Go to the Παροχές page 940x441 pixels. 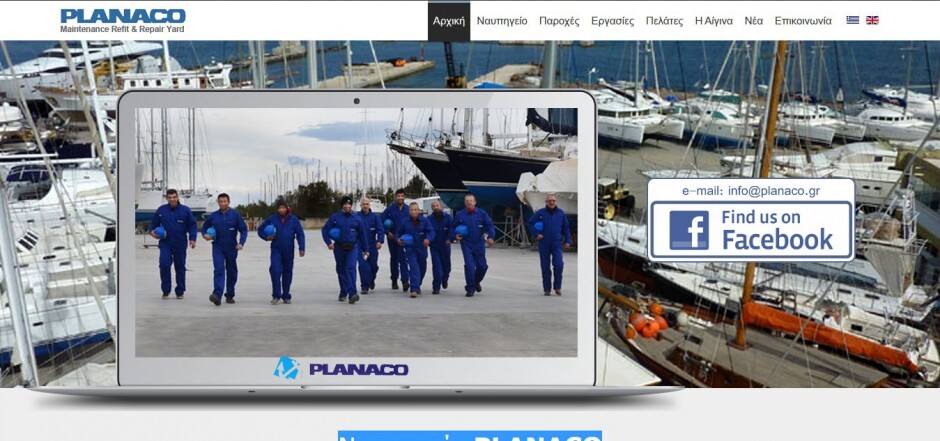point(559,21)
